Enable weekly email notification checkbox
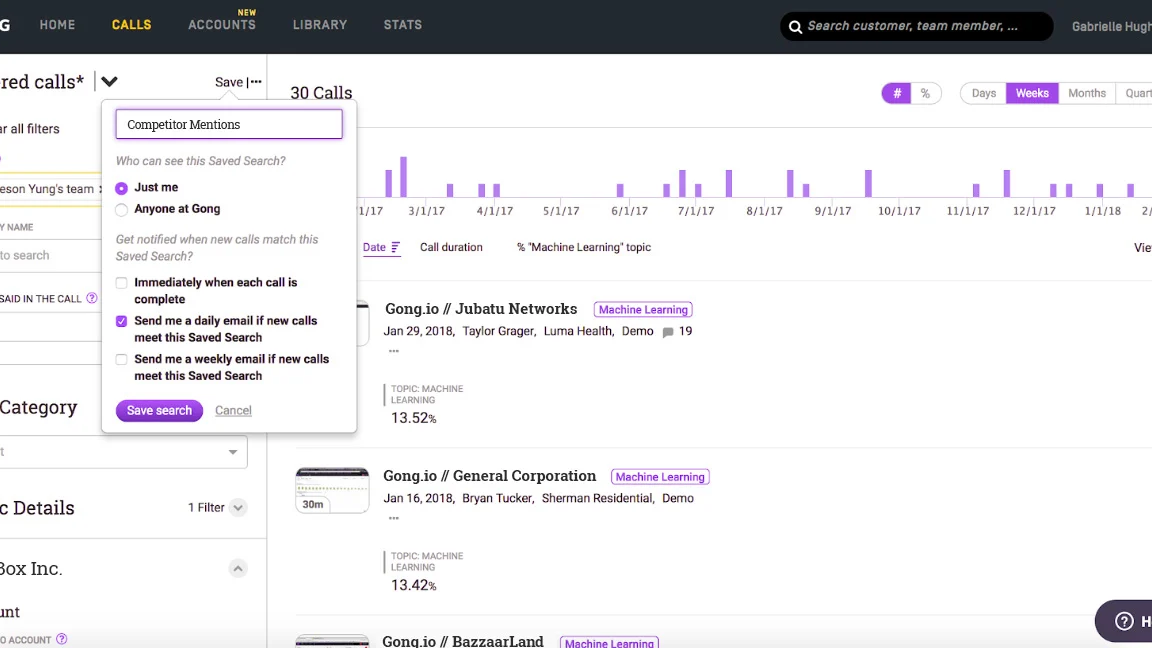 [122, 360]
